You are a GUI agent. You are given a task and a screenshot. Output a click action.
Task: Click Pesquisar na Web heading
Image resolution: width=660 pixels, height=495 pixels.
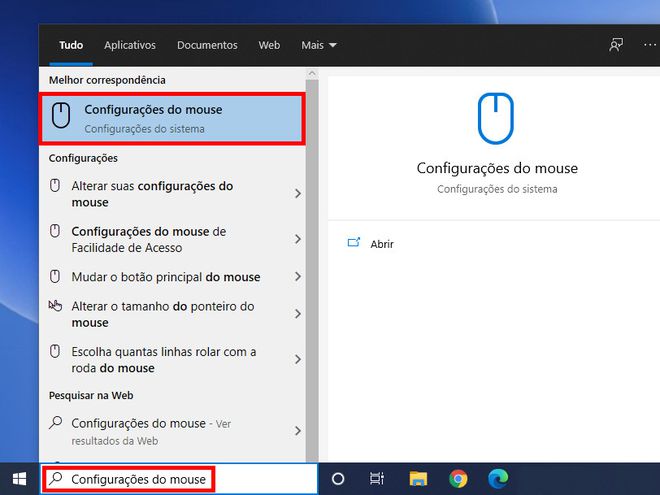point(91,395)
